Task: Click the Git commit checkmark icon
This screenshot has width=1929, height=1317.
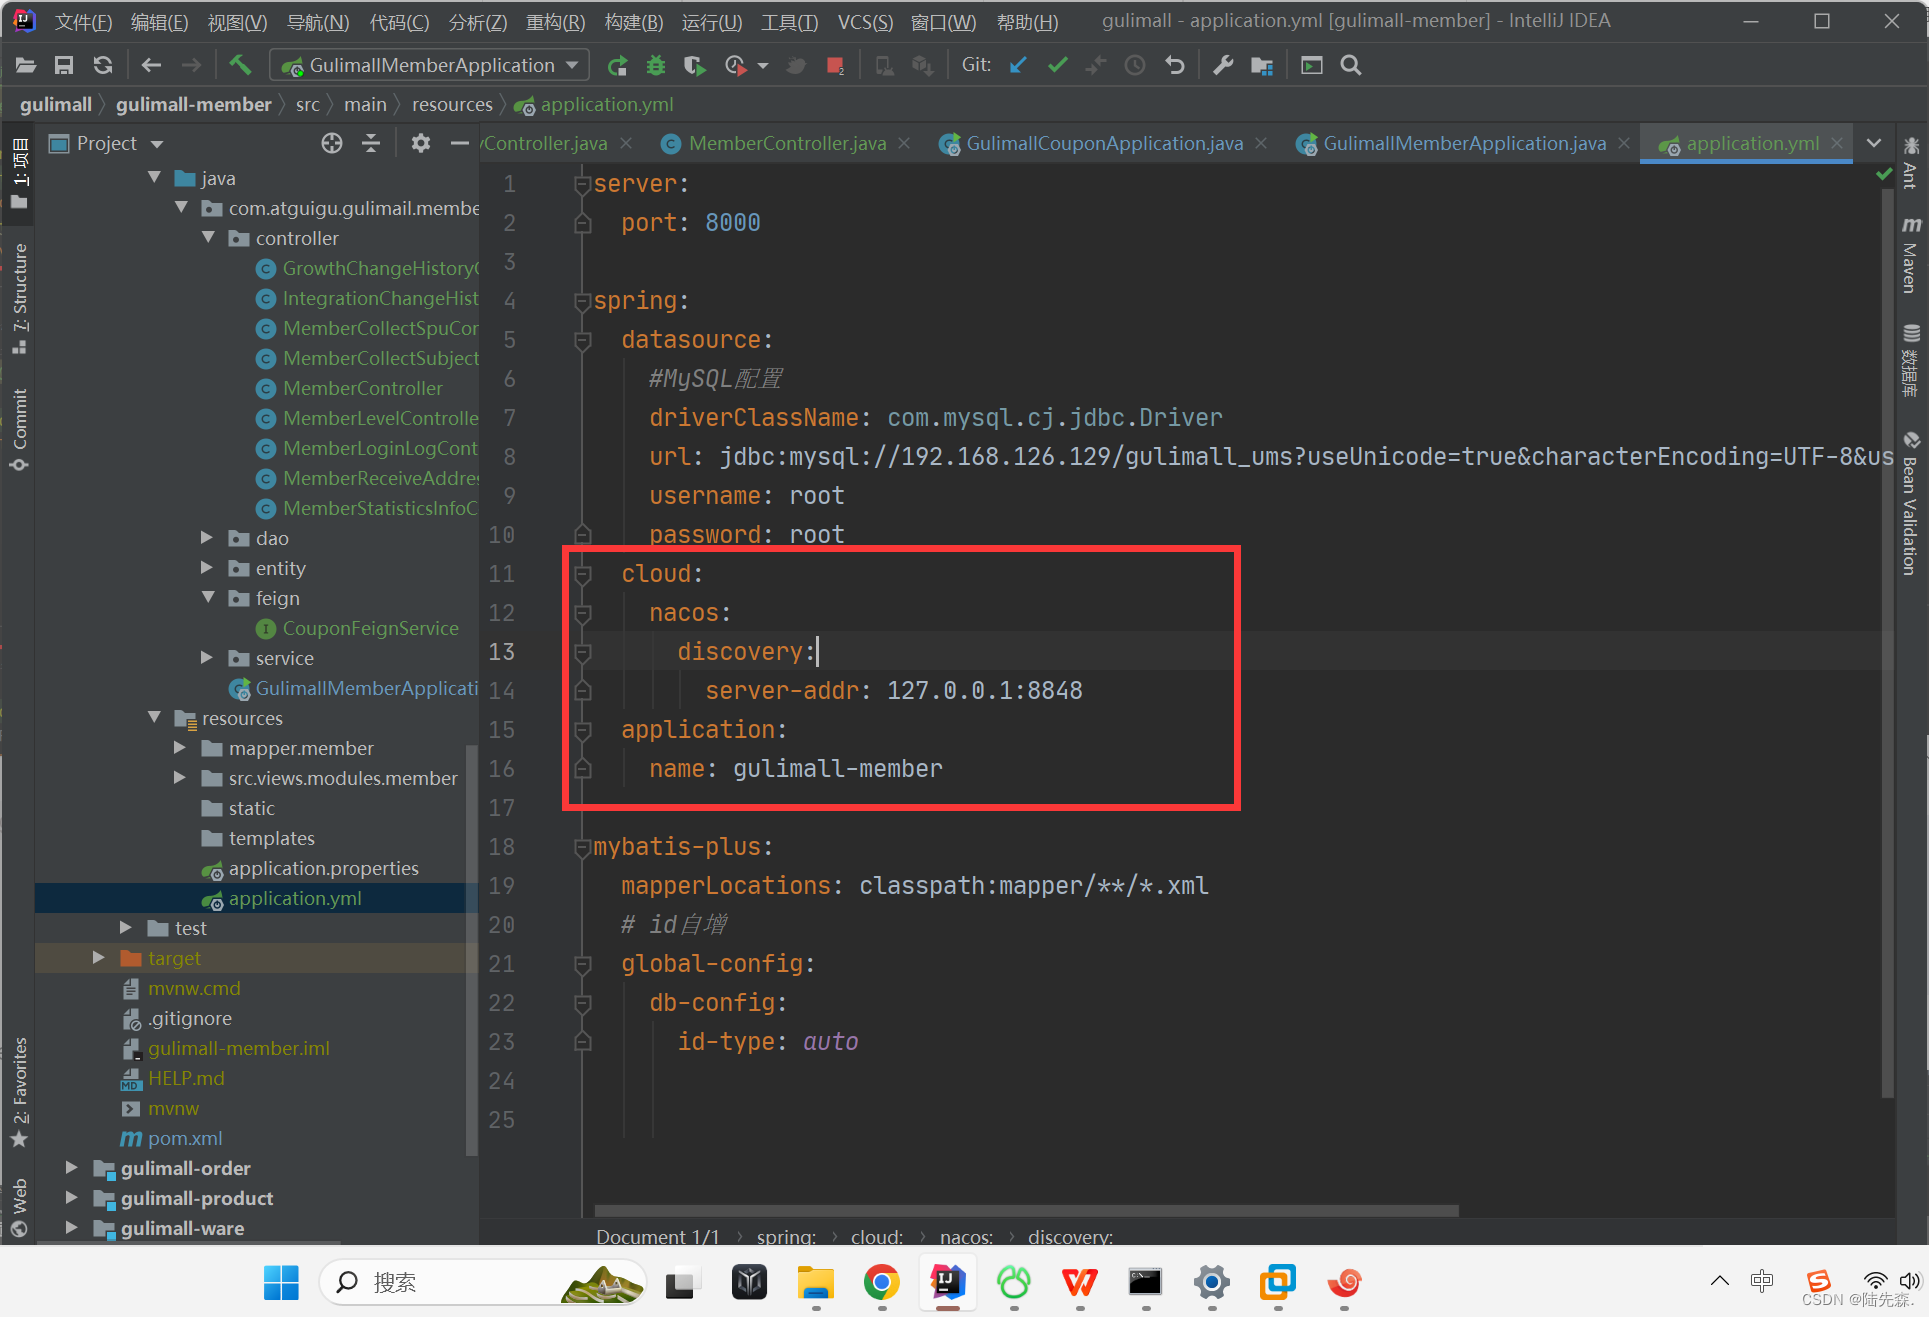Action: [1057, 65]
